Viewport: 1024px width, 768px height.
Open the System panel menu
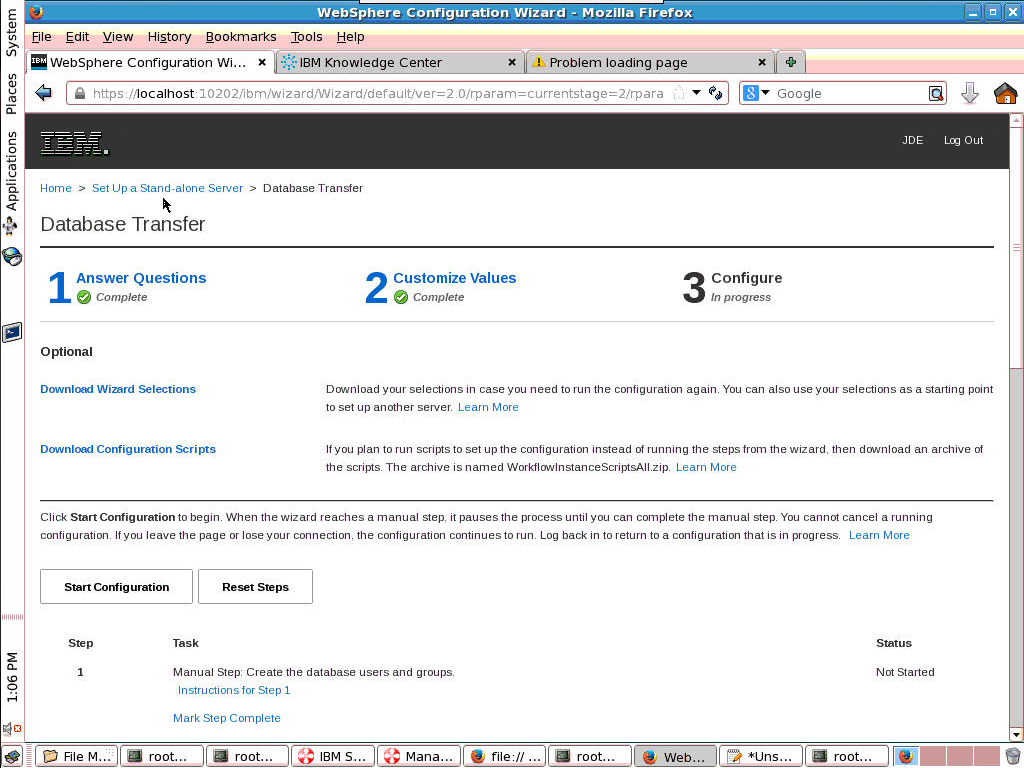(x=12, y=33)
